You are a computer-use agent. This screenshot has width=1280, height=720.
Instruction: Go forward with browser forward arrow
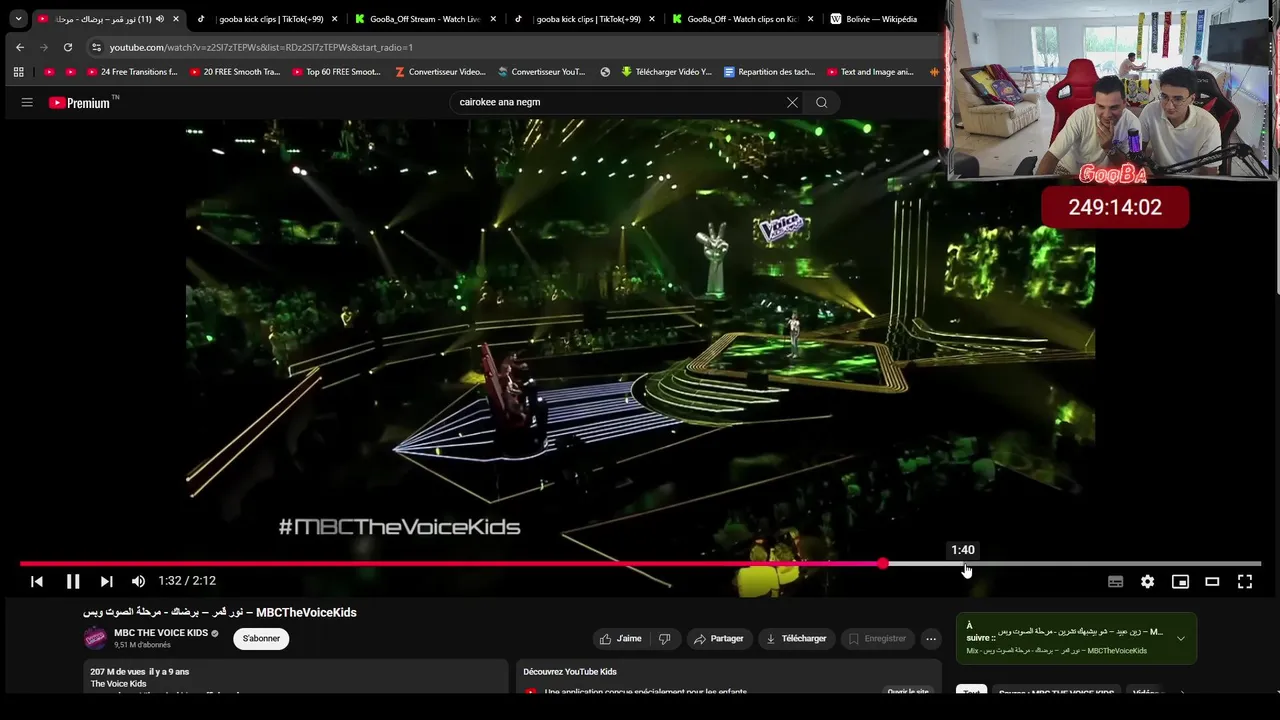click(x=44, y=47)
